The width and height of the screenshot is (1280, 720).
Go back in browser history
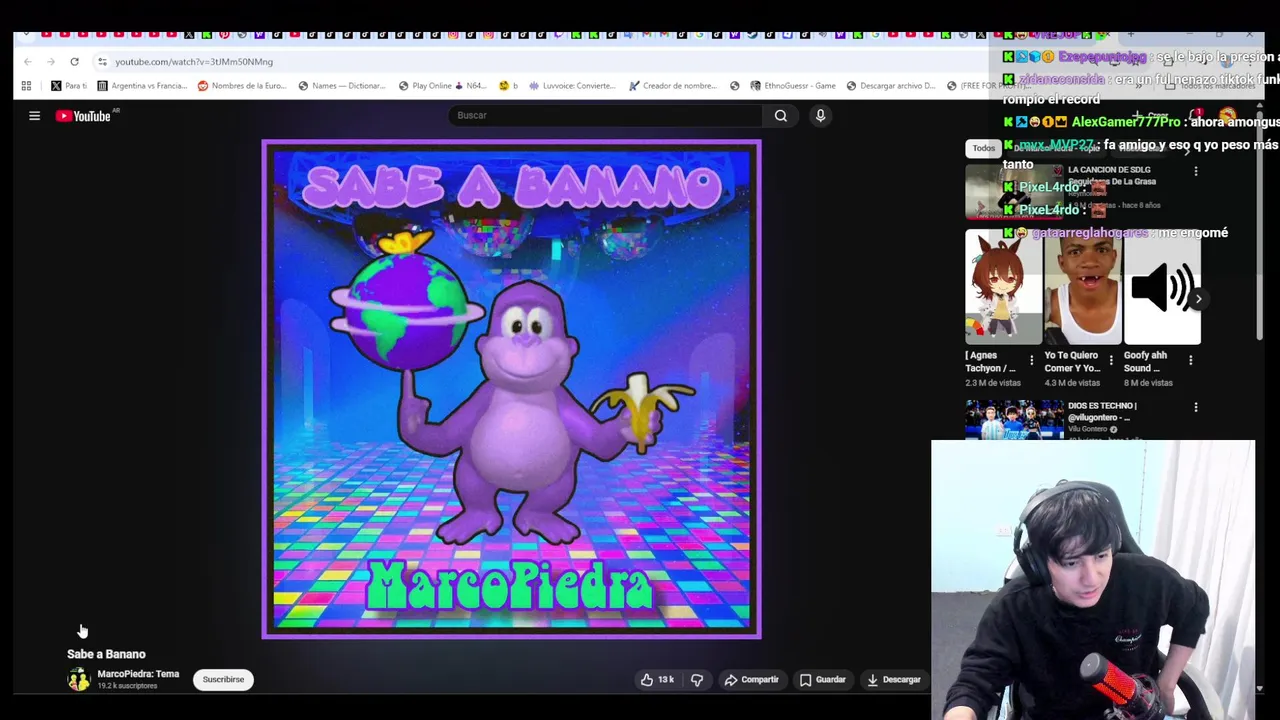[28, 62]
